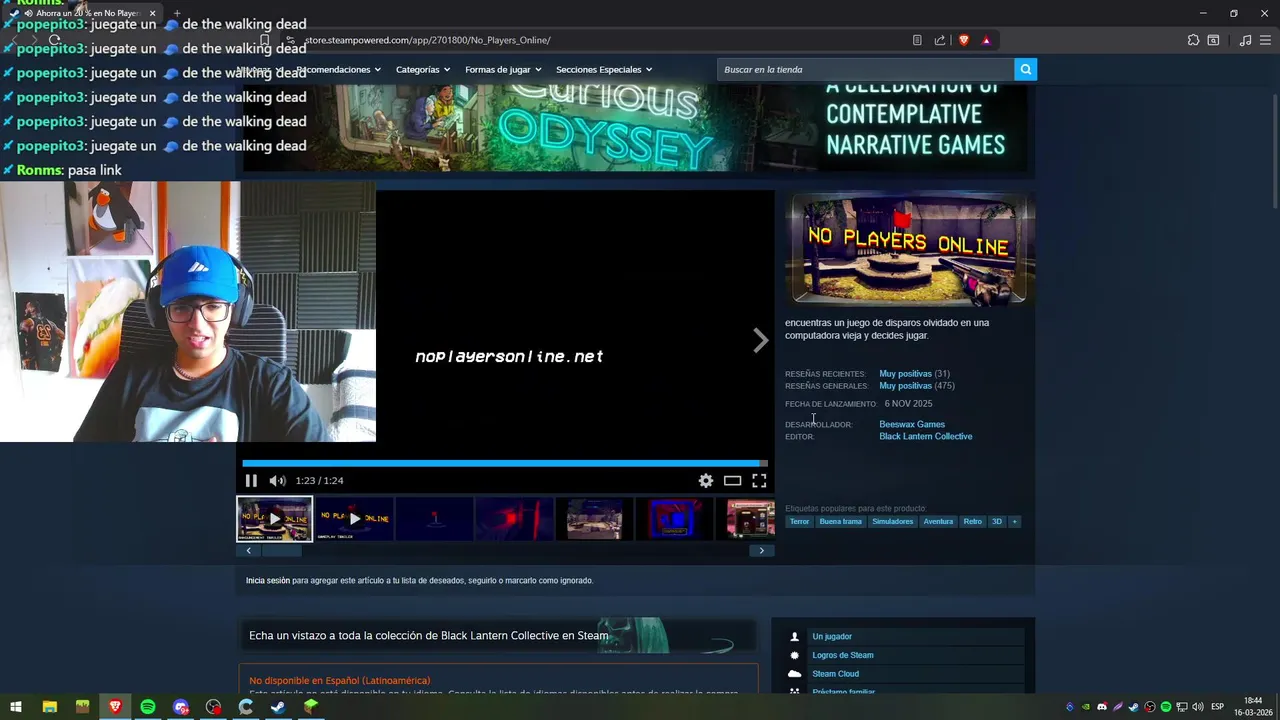Open Windows Start menu

coord(16,707)
